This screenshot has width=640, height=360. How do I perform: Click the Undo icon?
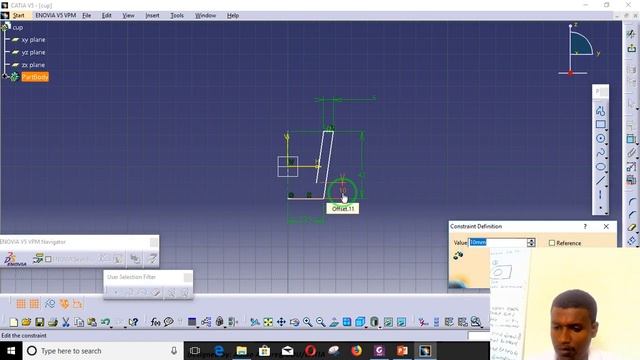pos(105,322)
